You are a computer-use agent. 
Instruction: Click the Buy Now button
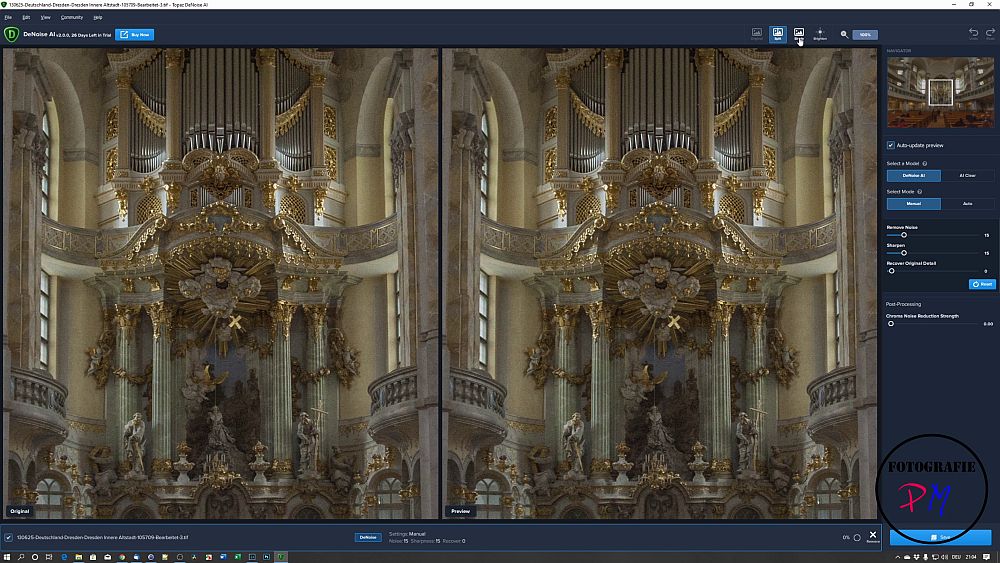coord(135,34)
